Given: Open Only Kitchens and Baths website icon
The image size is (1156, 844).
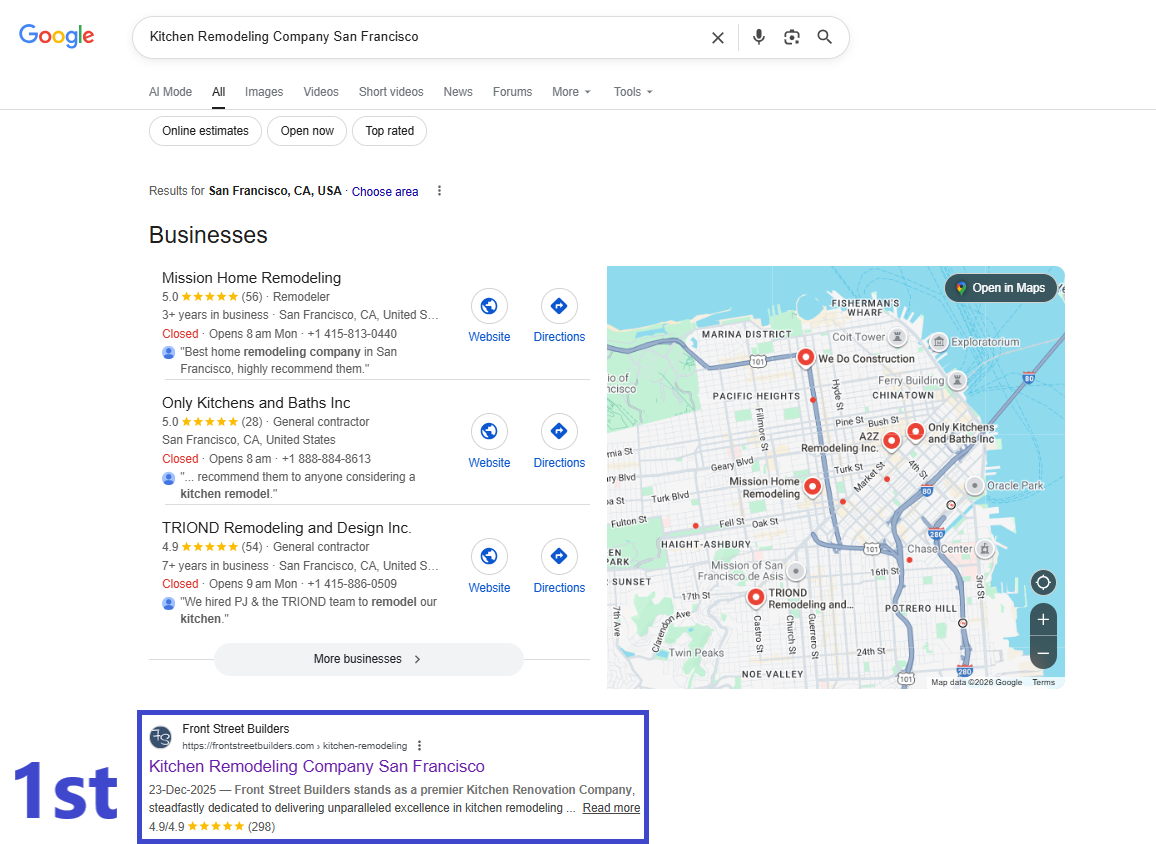Looking at the screenshot, I should [x=490, y=431].
